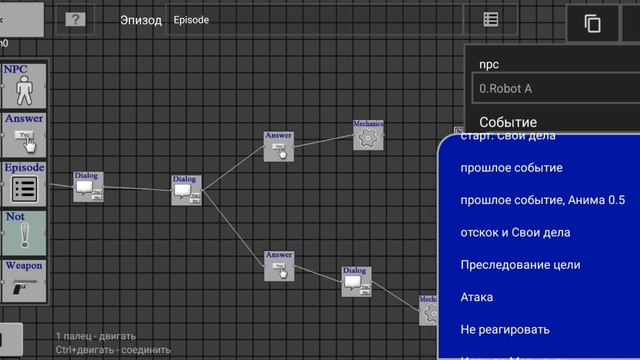This screenshot has width=640, height=360.
Task: Choose 'Атака' from the event list
Action: [477, 297]
